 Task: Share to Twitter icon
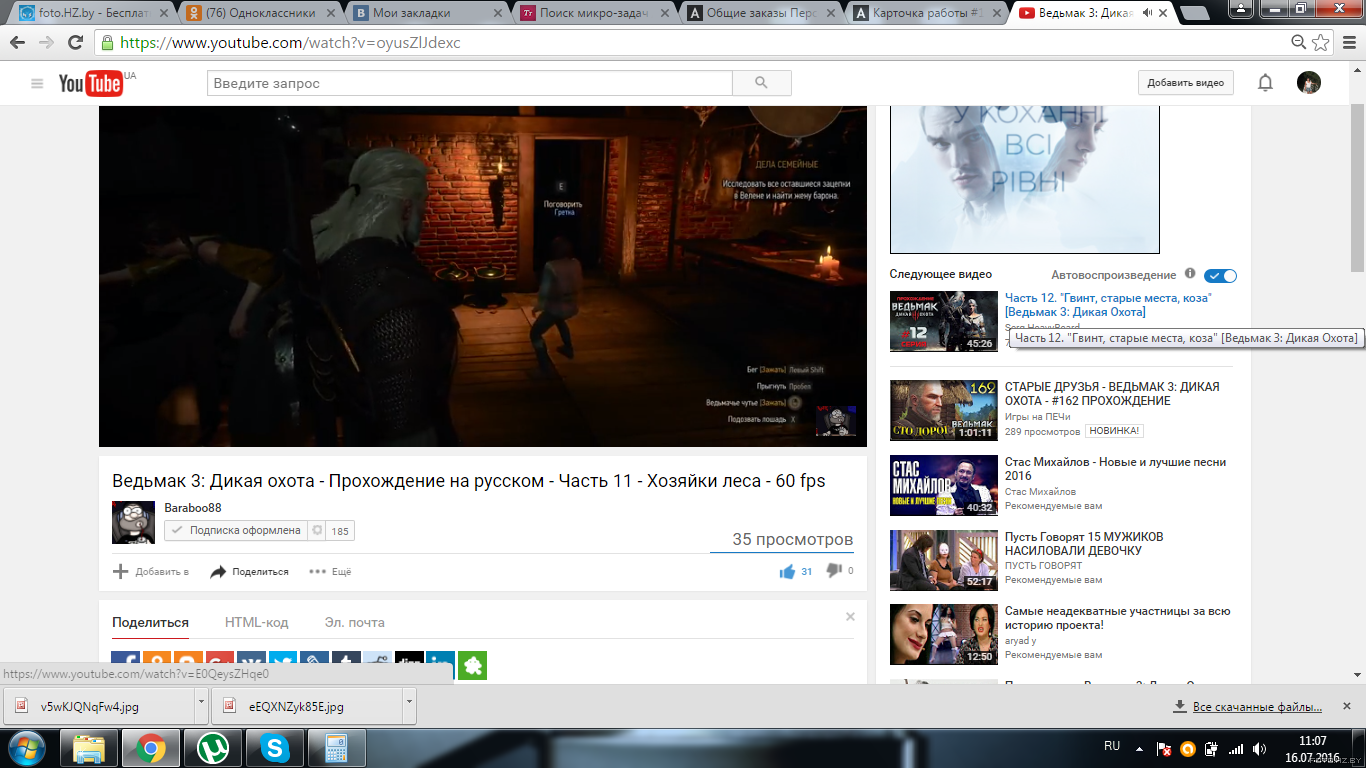(283, 665)
